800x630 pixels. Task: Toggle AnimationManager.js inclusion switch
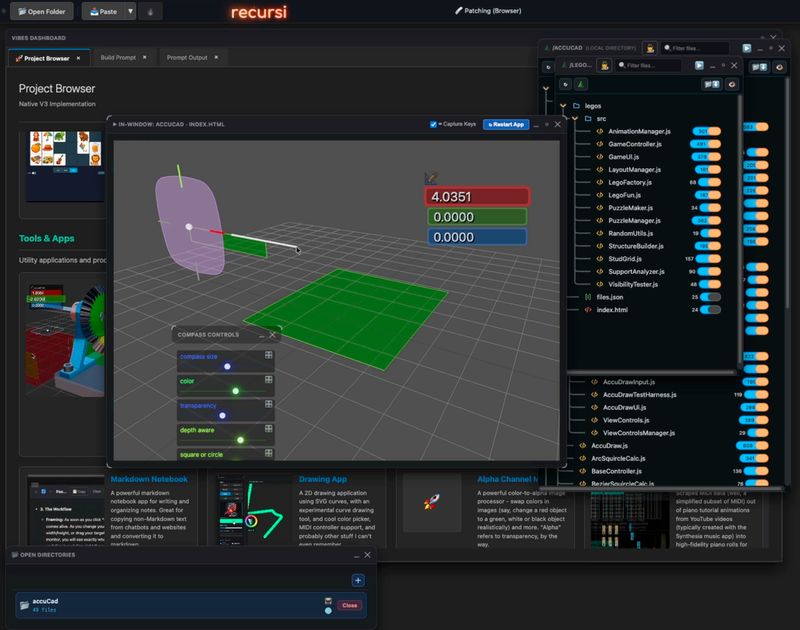(x=707, y=131)
